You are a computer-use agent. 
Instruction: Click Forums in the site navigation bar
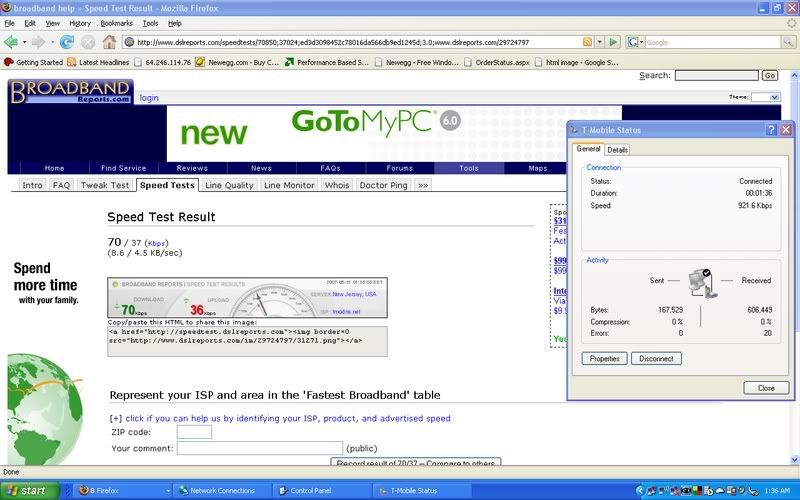pos(399,168)
